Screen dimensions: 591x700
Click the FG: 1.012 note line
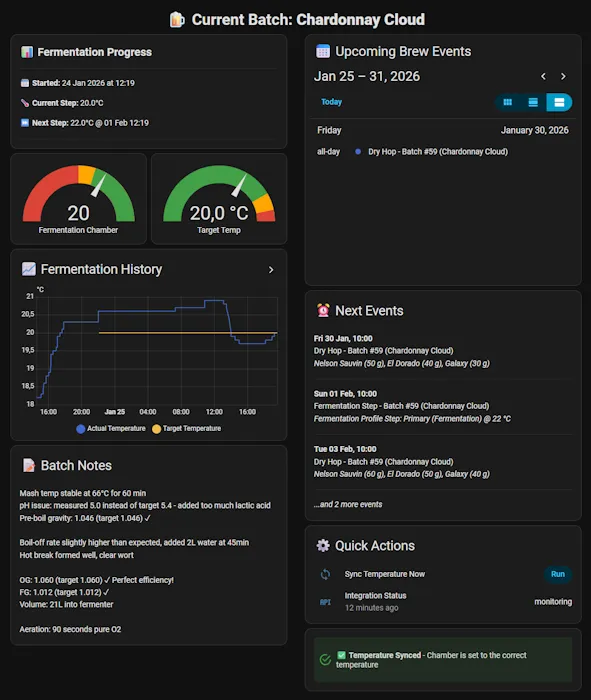coord(64,592)
